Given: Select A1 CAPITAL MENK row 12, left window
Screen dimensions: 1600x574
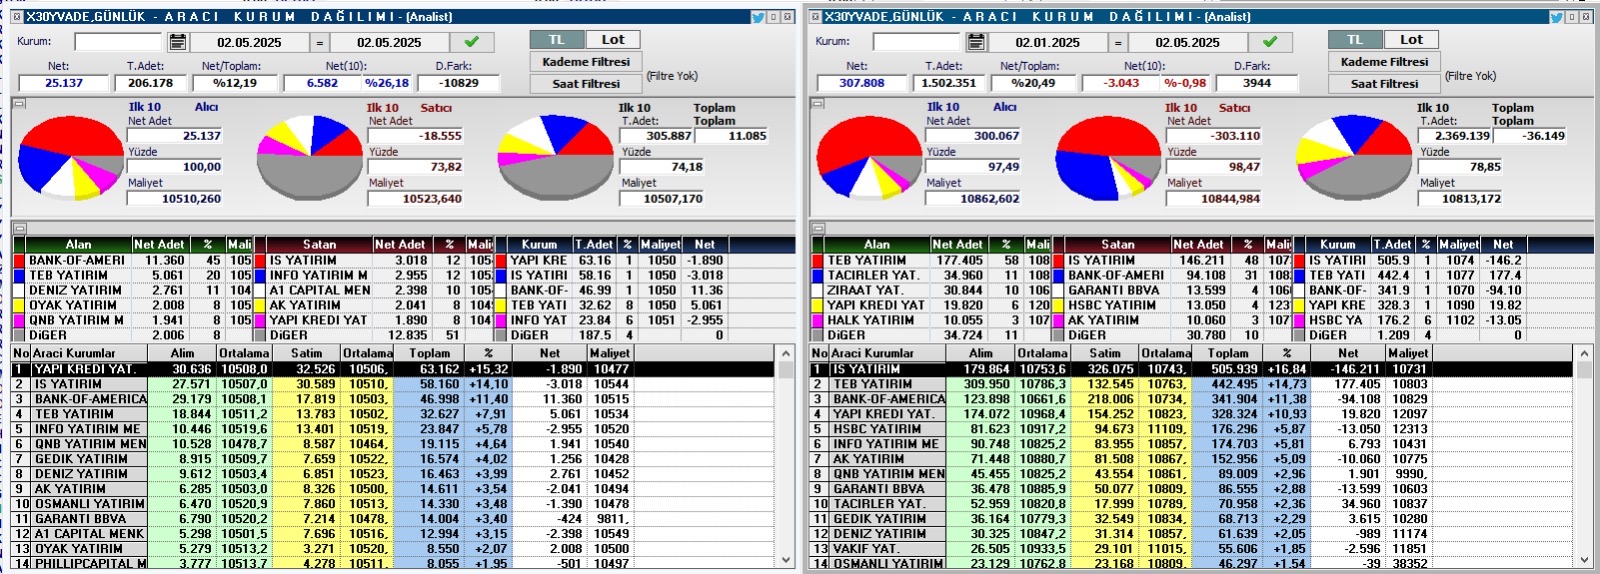Looking at the screenshot, I should pyautogui.click(x=393, y=534).
